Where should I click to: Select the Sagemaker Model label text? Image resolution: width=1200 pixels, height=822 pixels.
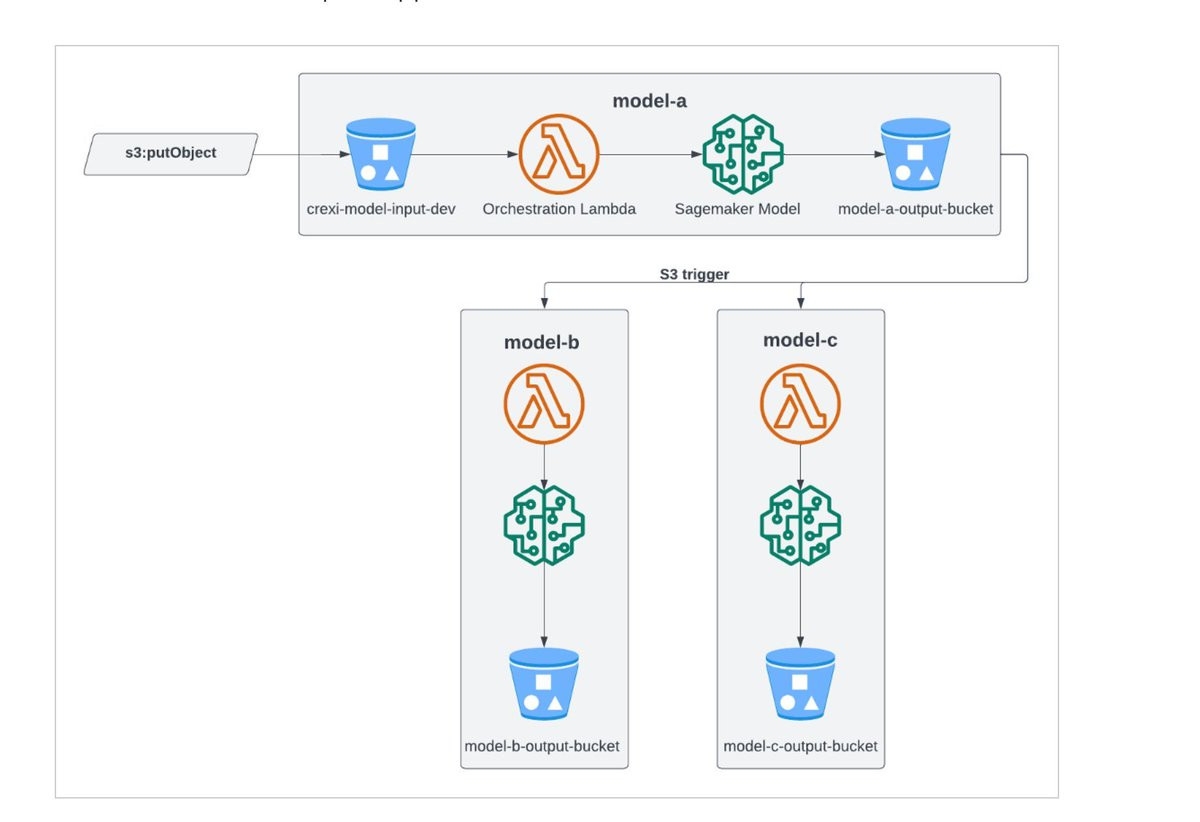(x=738, y=210)
